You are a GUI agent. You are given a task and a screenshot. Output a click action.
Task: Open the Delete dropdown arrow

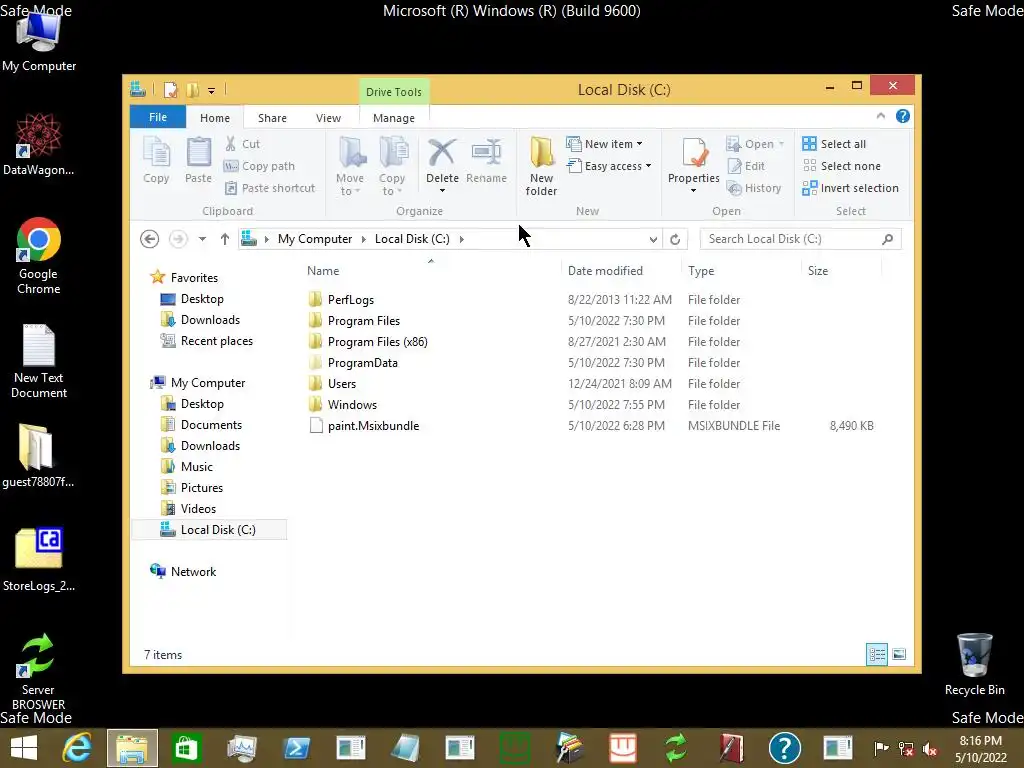point(442,191)
